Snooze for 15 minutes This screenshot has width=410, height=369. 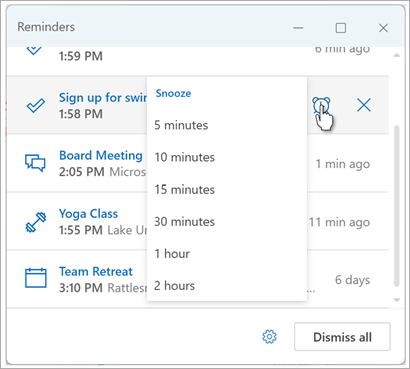coord(227,190)
